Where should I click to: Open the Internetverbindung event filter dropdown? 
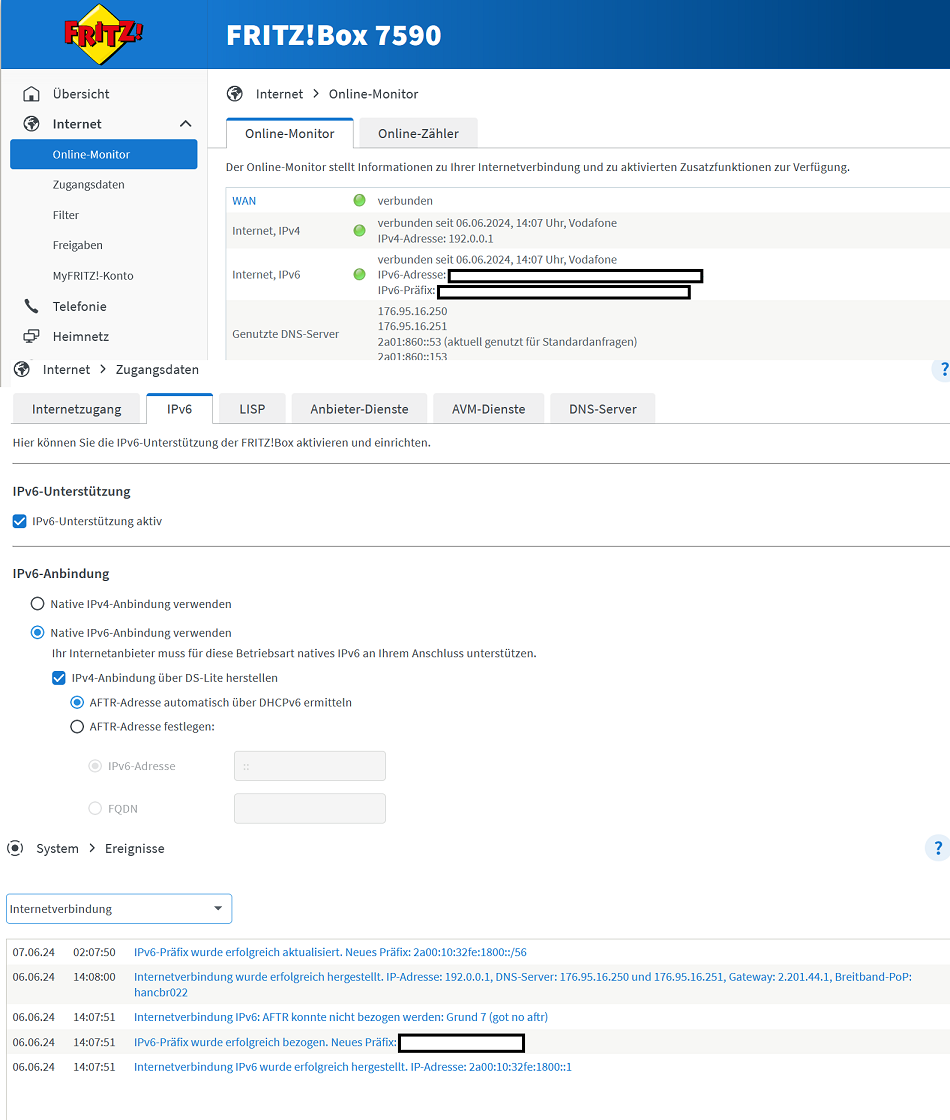tap(119, 909)
